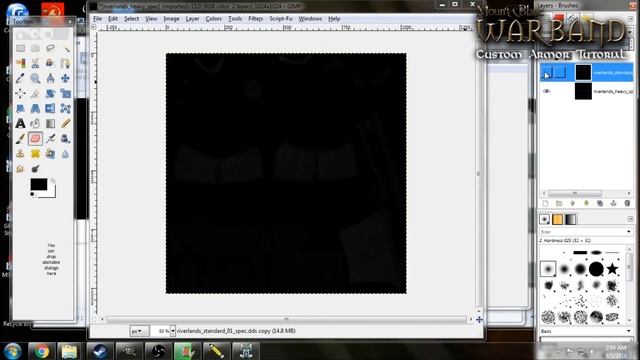Select the Rectangle Select tool
This screenshot has height=360, width=640.
click(x=20, y=48)
